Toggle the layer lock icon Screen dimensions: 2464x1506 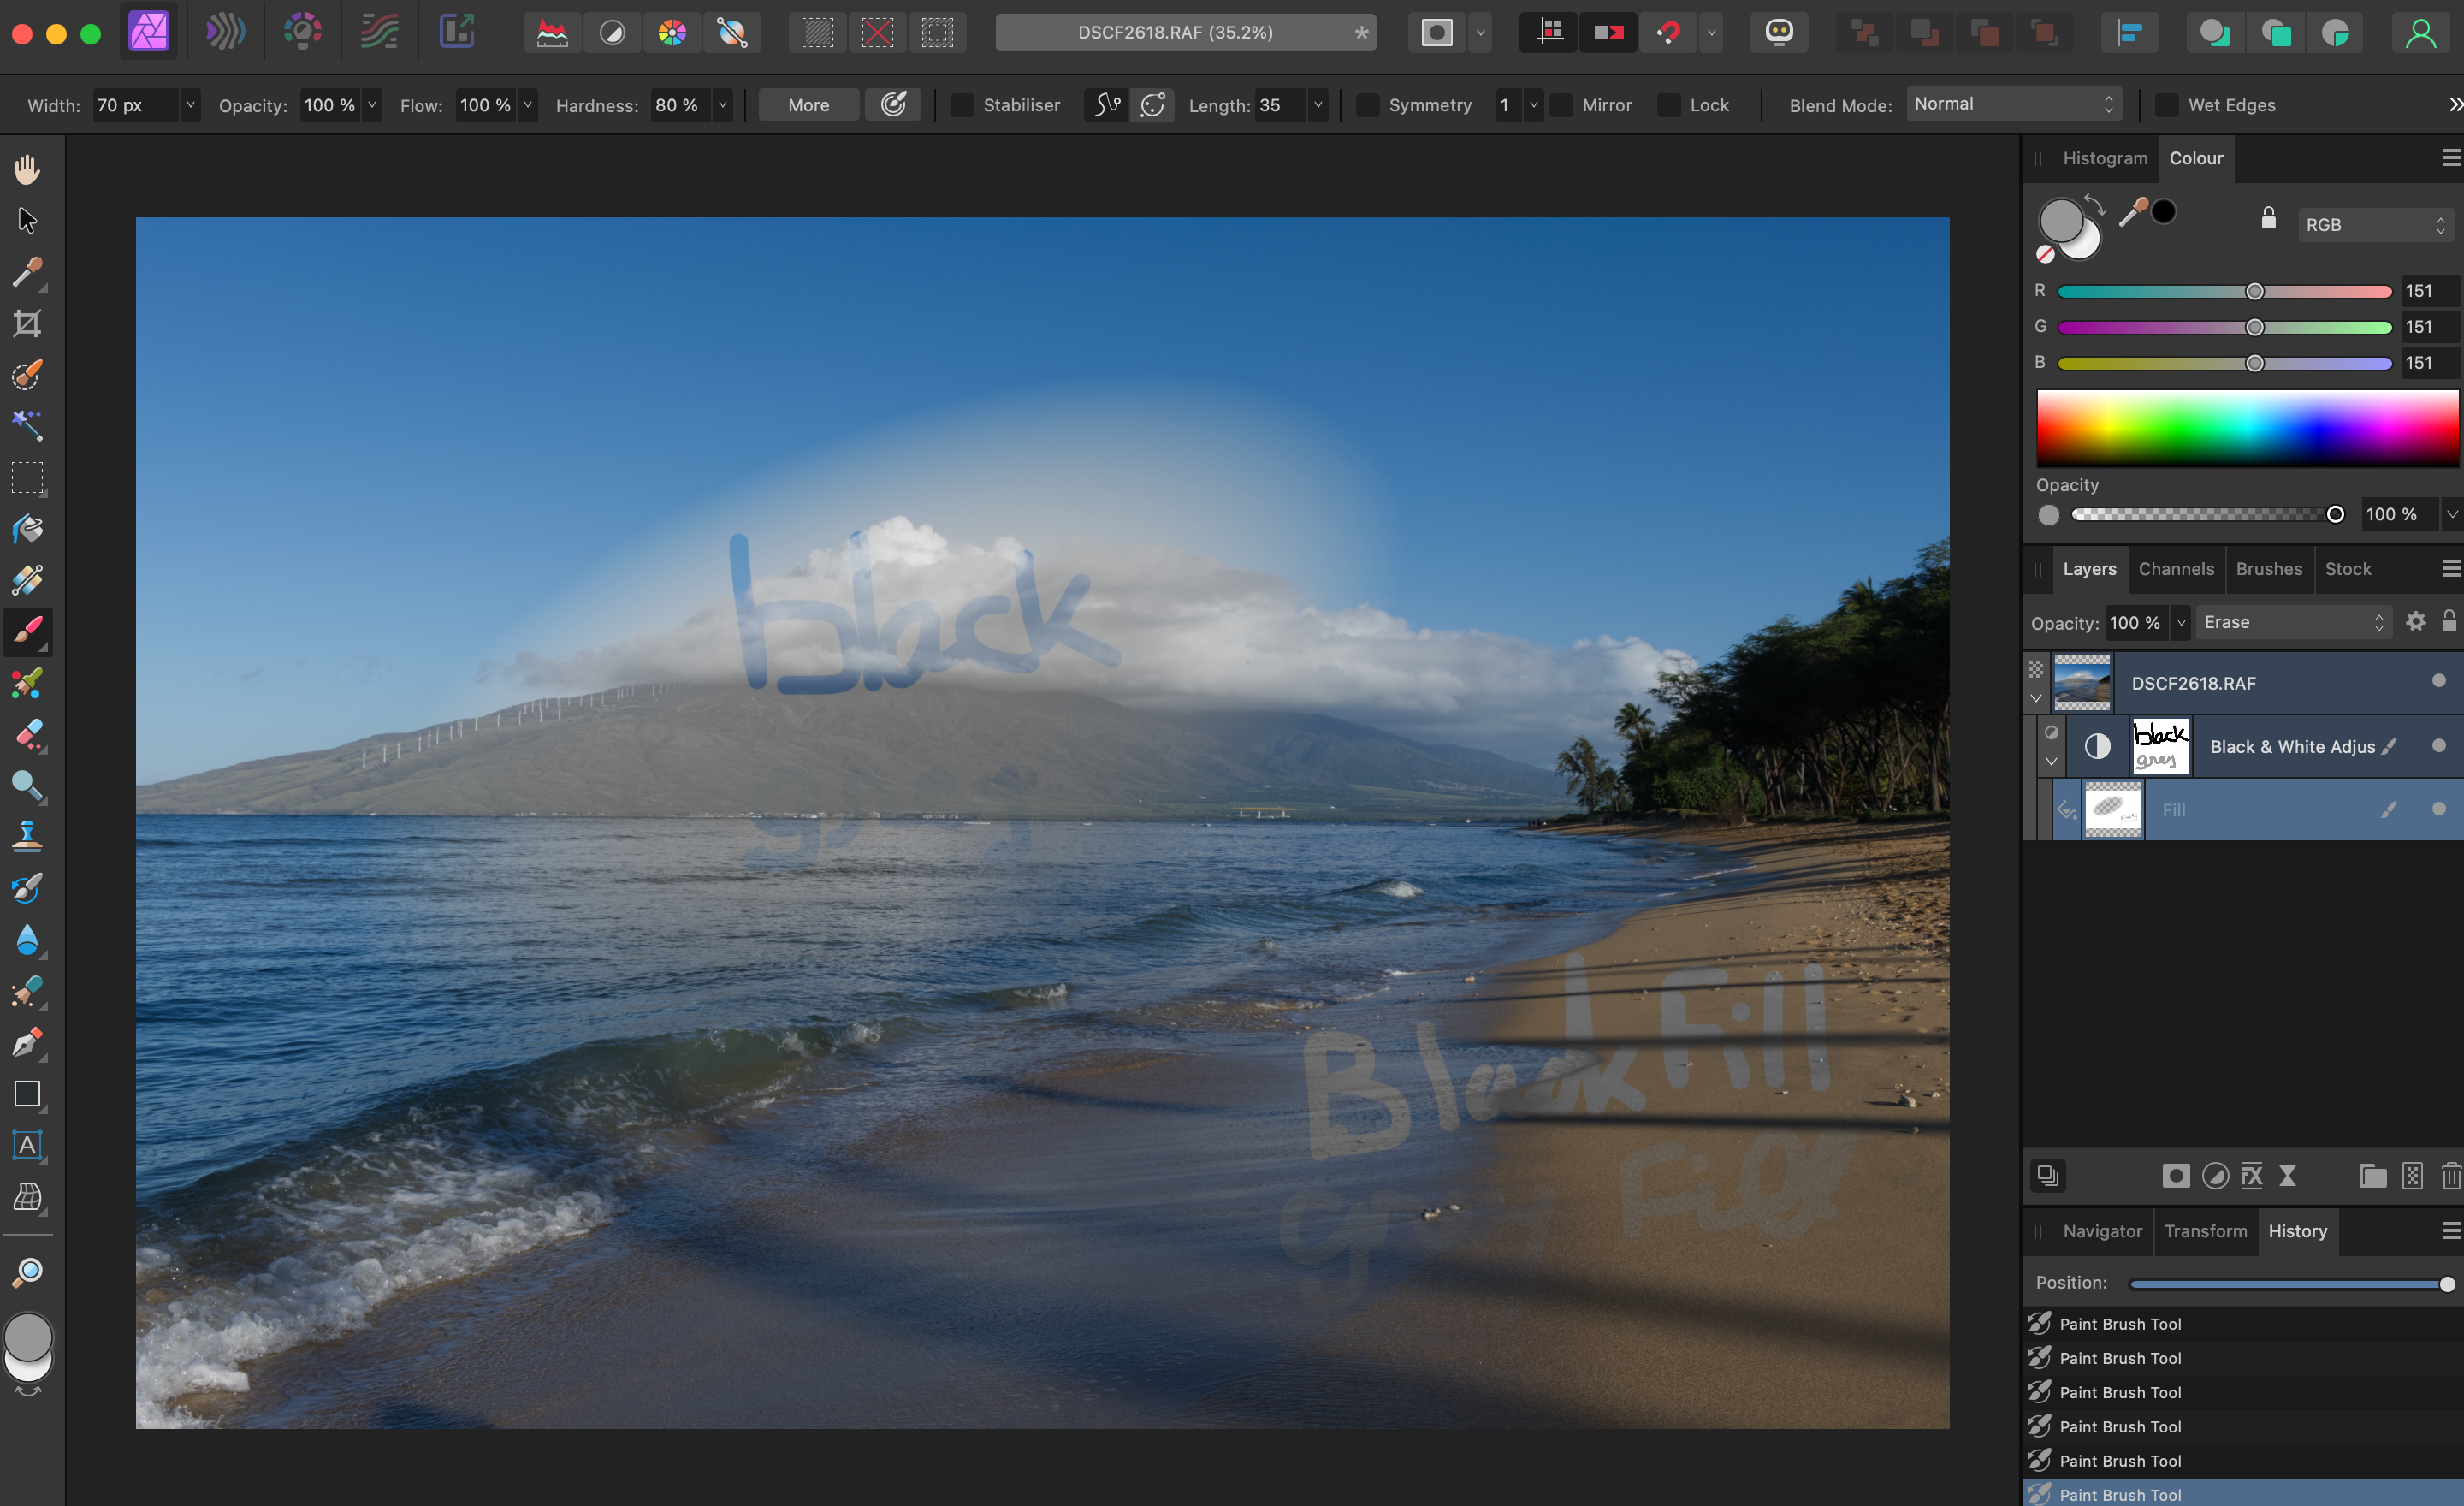pyautogui.click(x=2449, y=621)
